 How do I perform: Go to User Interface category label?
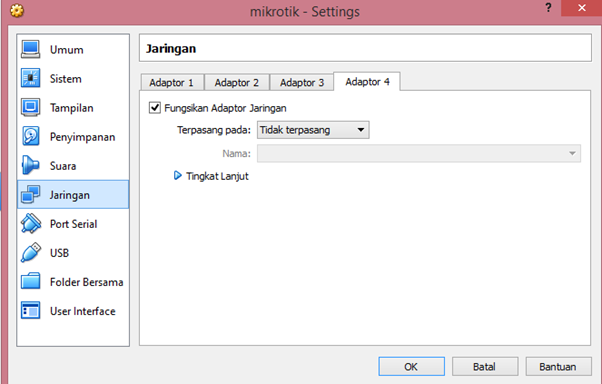83,311
